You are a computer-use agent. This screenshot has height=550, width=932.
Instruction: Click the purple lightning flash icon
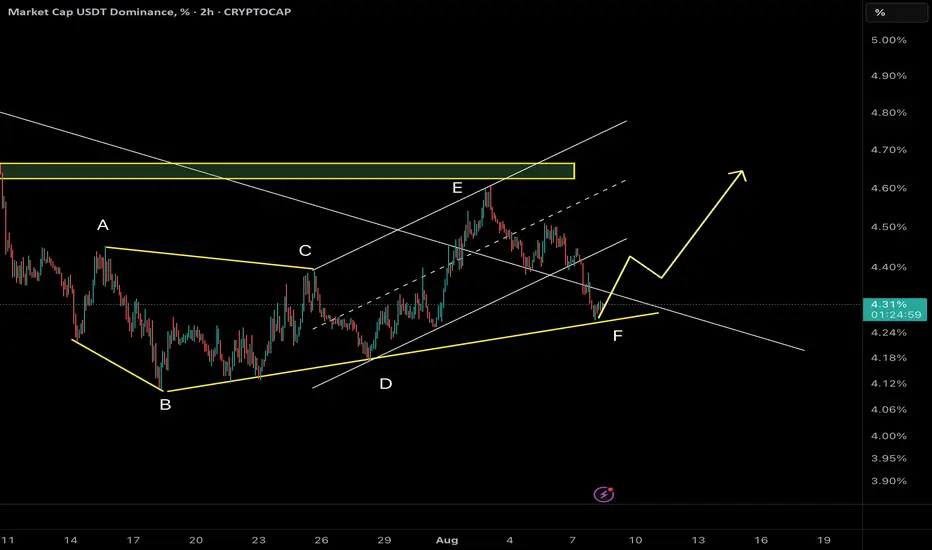pyautogui.click(x=604, y=494)
